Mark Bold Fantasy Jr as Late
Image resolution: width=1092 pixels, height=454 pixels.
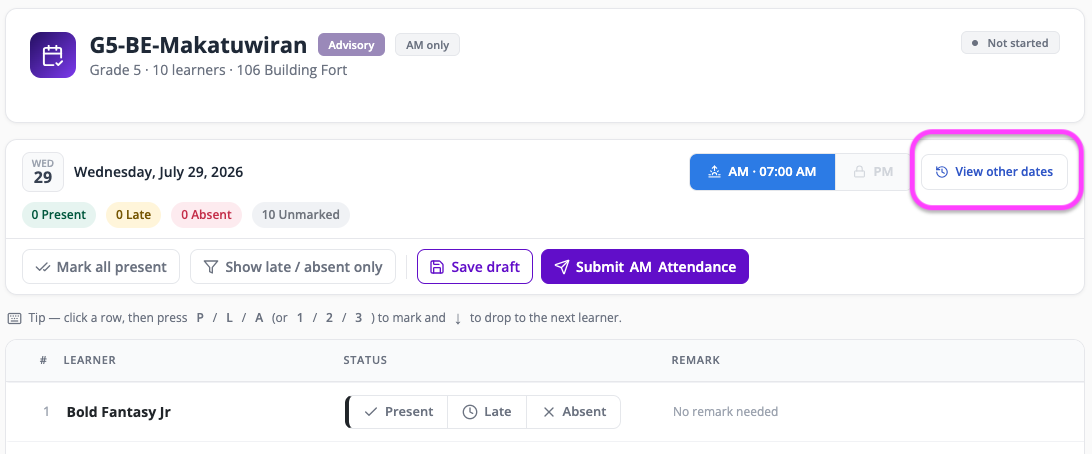[x=487, y=412]
